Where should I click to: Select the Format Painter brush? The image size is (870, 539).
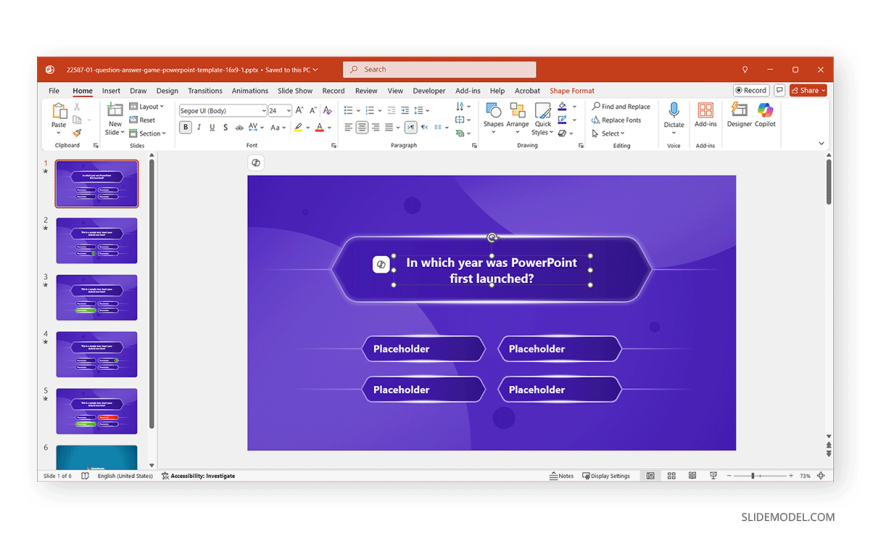tap(77, 133)
